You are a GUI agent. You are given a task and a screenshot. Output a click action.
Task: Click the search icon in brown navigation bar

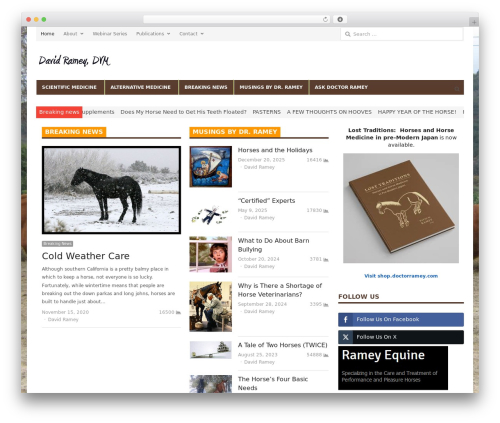[457, 89]
